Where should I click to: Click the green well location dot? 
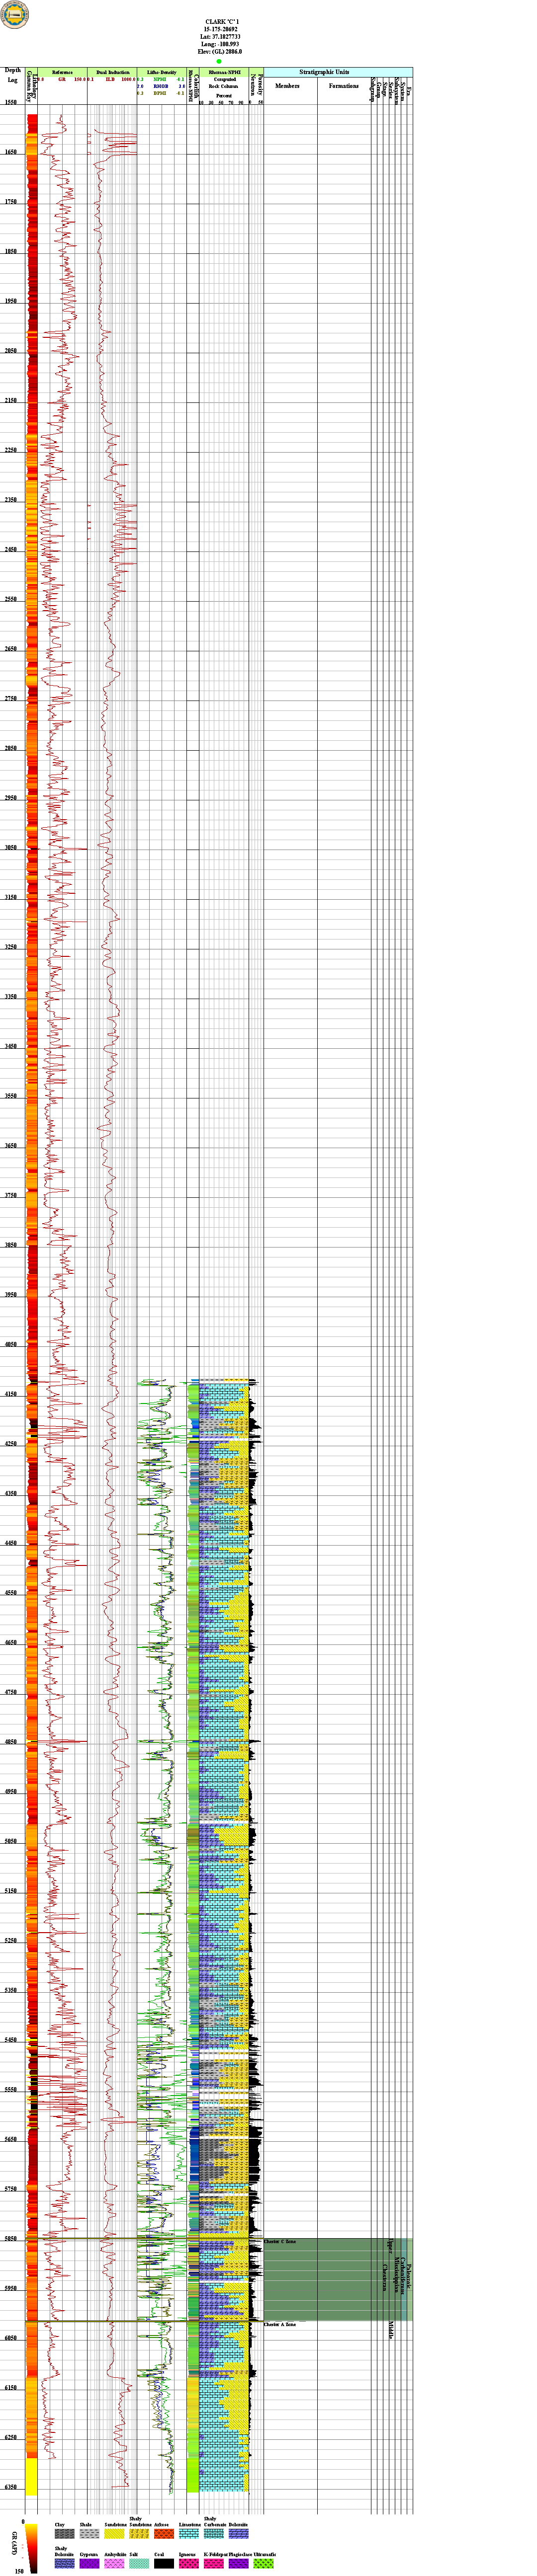(x=219, y=61)
